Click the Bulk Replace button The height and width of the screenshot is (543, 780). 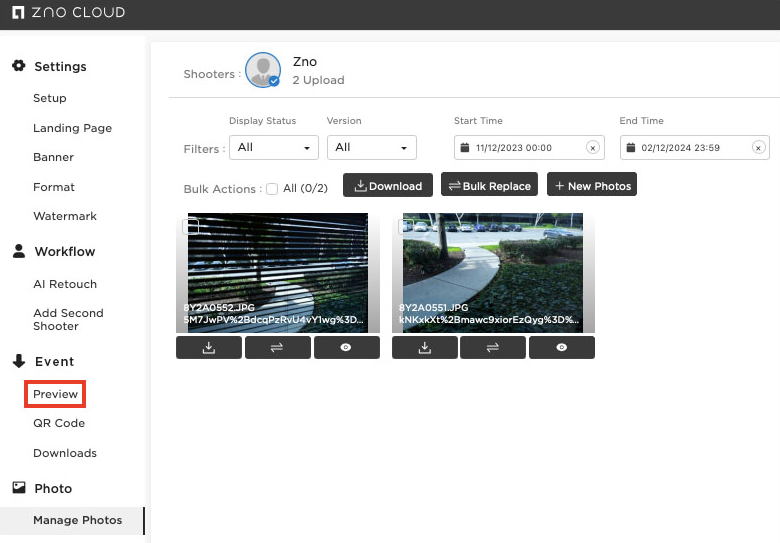click(489, 185)
